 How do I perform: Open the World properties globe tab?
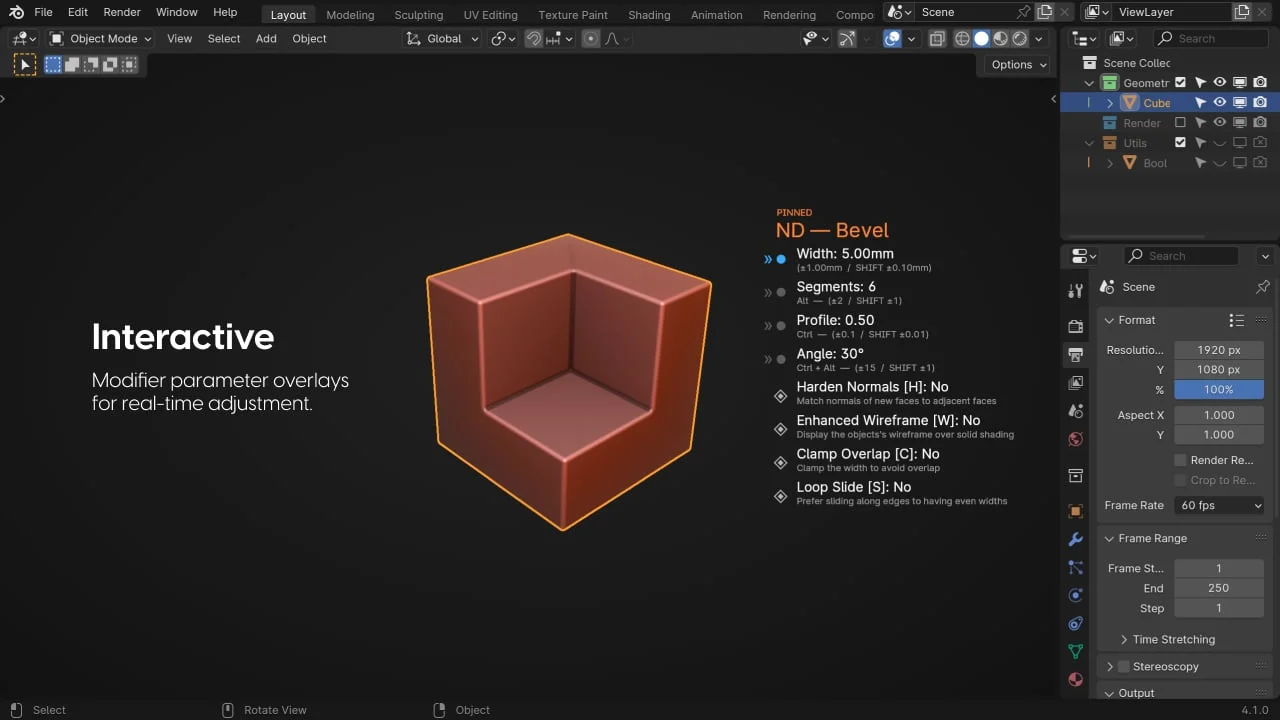(x=1075, y=438)
